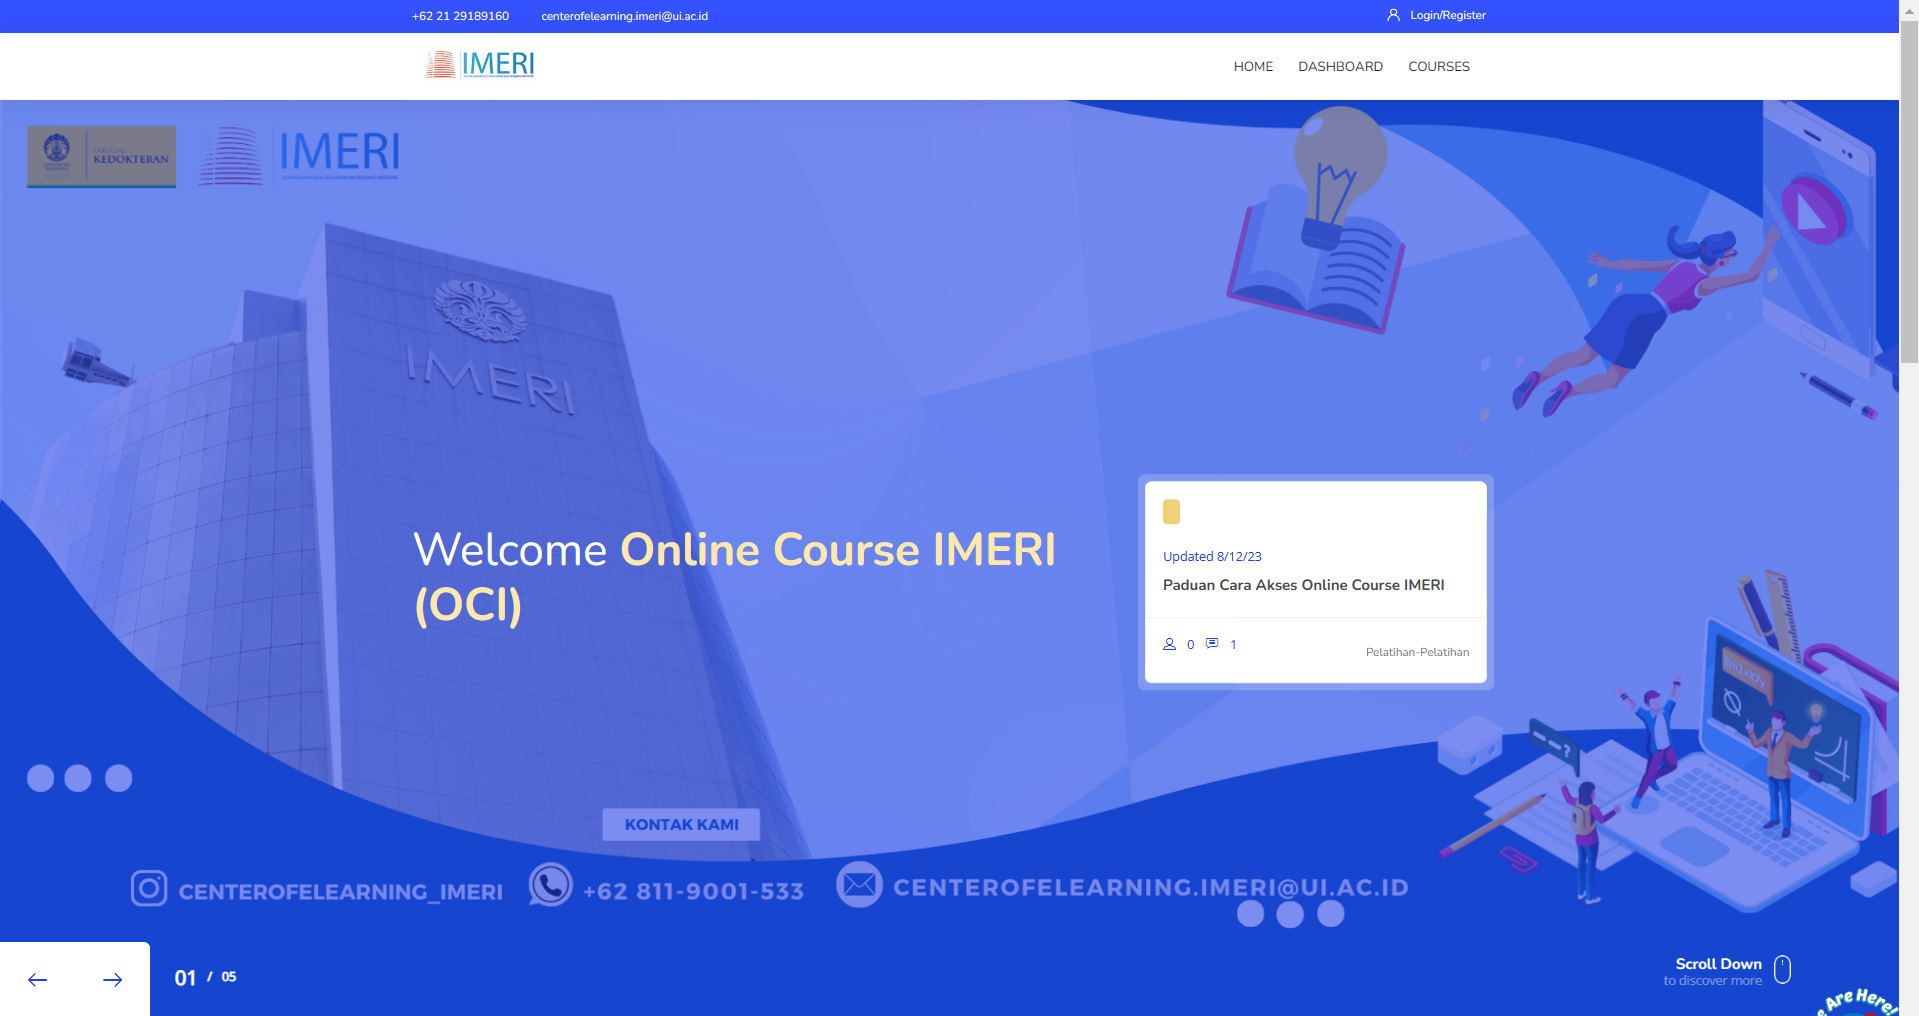Click the user icon next to Login/Register
The width and height of the screenshot is (1919, 1016).
click(1394, 15)
